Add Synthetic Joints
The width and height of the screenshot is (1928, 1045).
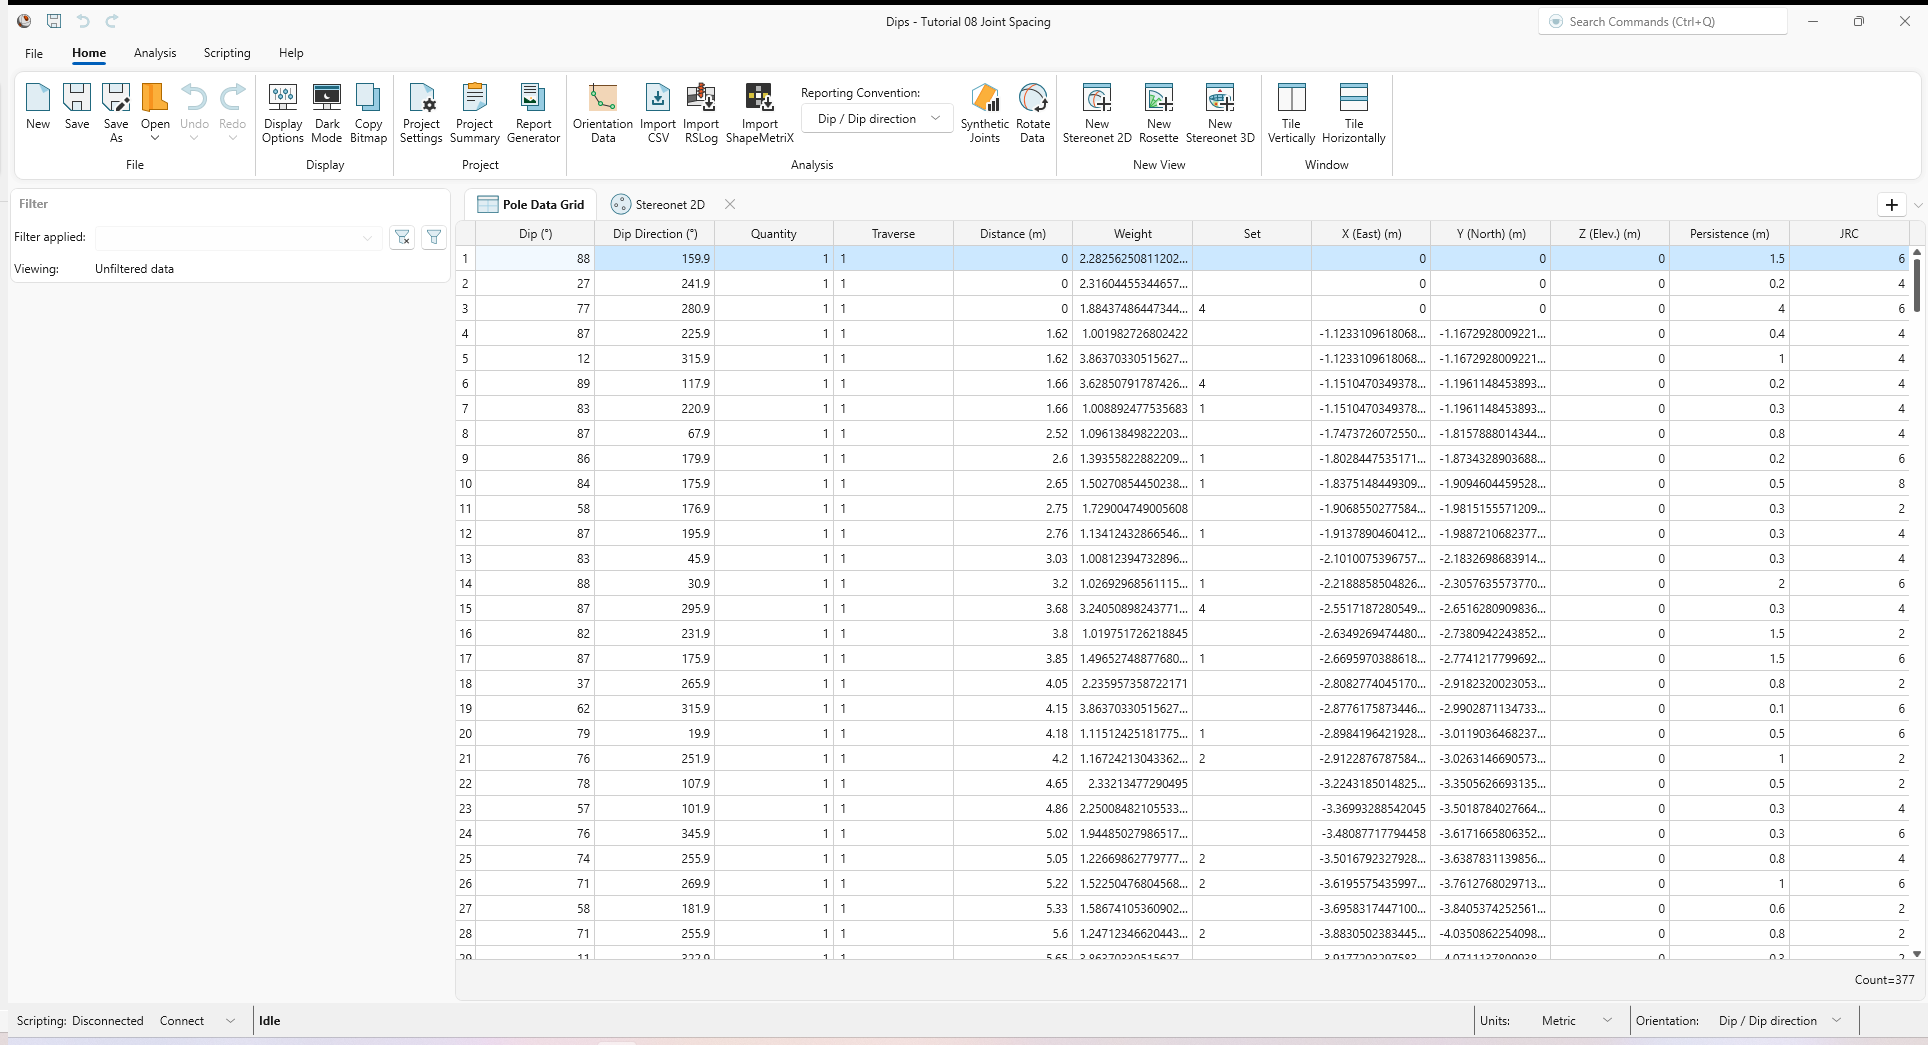984,110
